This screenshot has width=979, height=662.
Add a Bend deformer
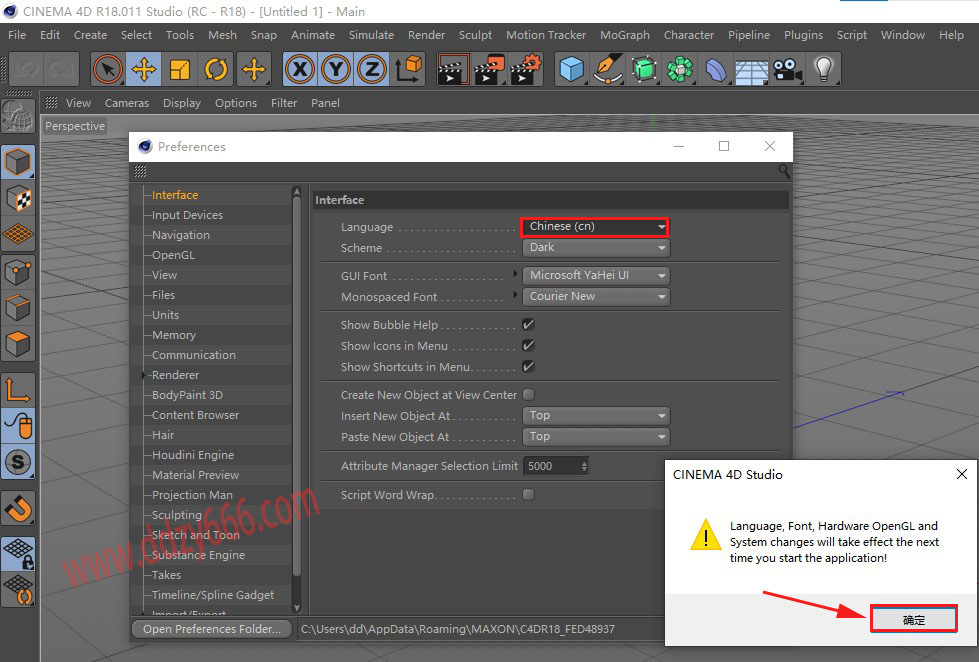[716, 69]
